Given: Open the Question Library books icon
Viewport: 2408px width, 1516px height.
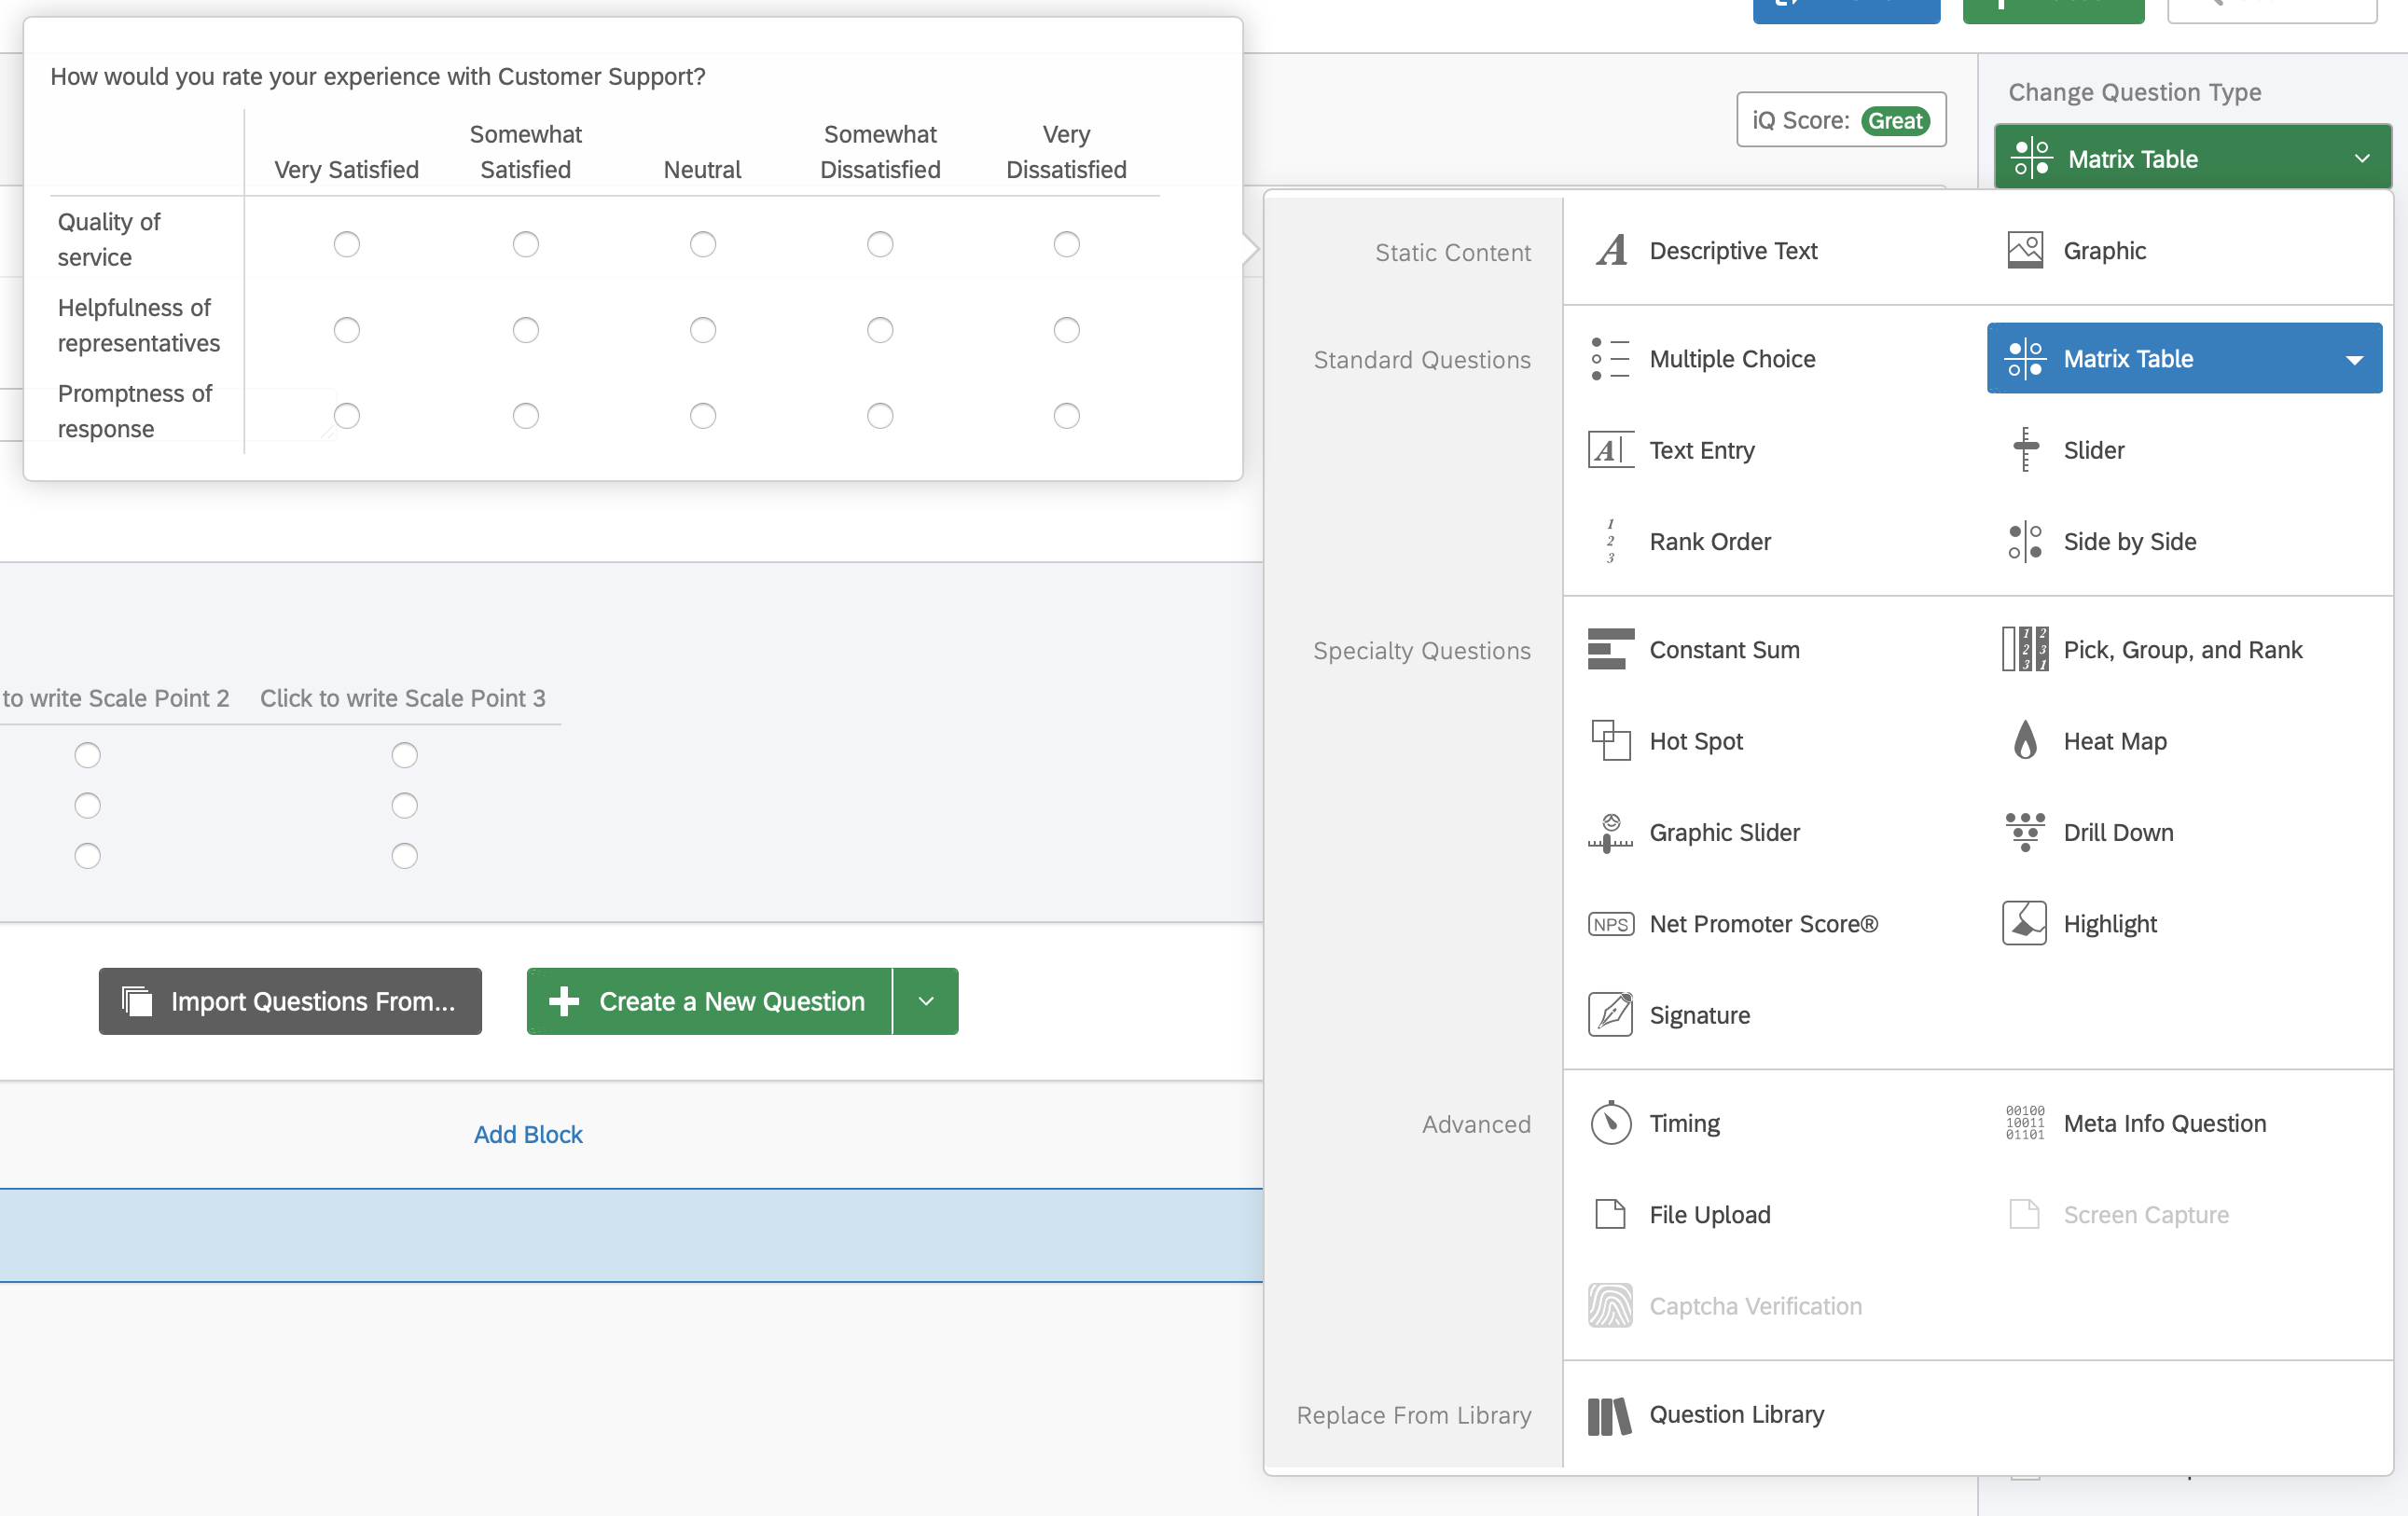Looking at the screenshot, I should (1609, 1415).
